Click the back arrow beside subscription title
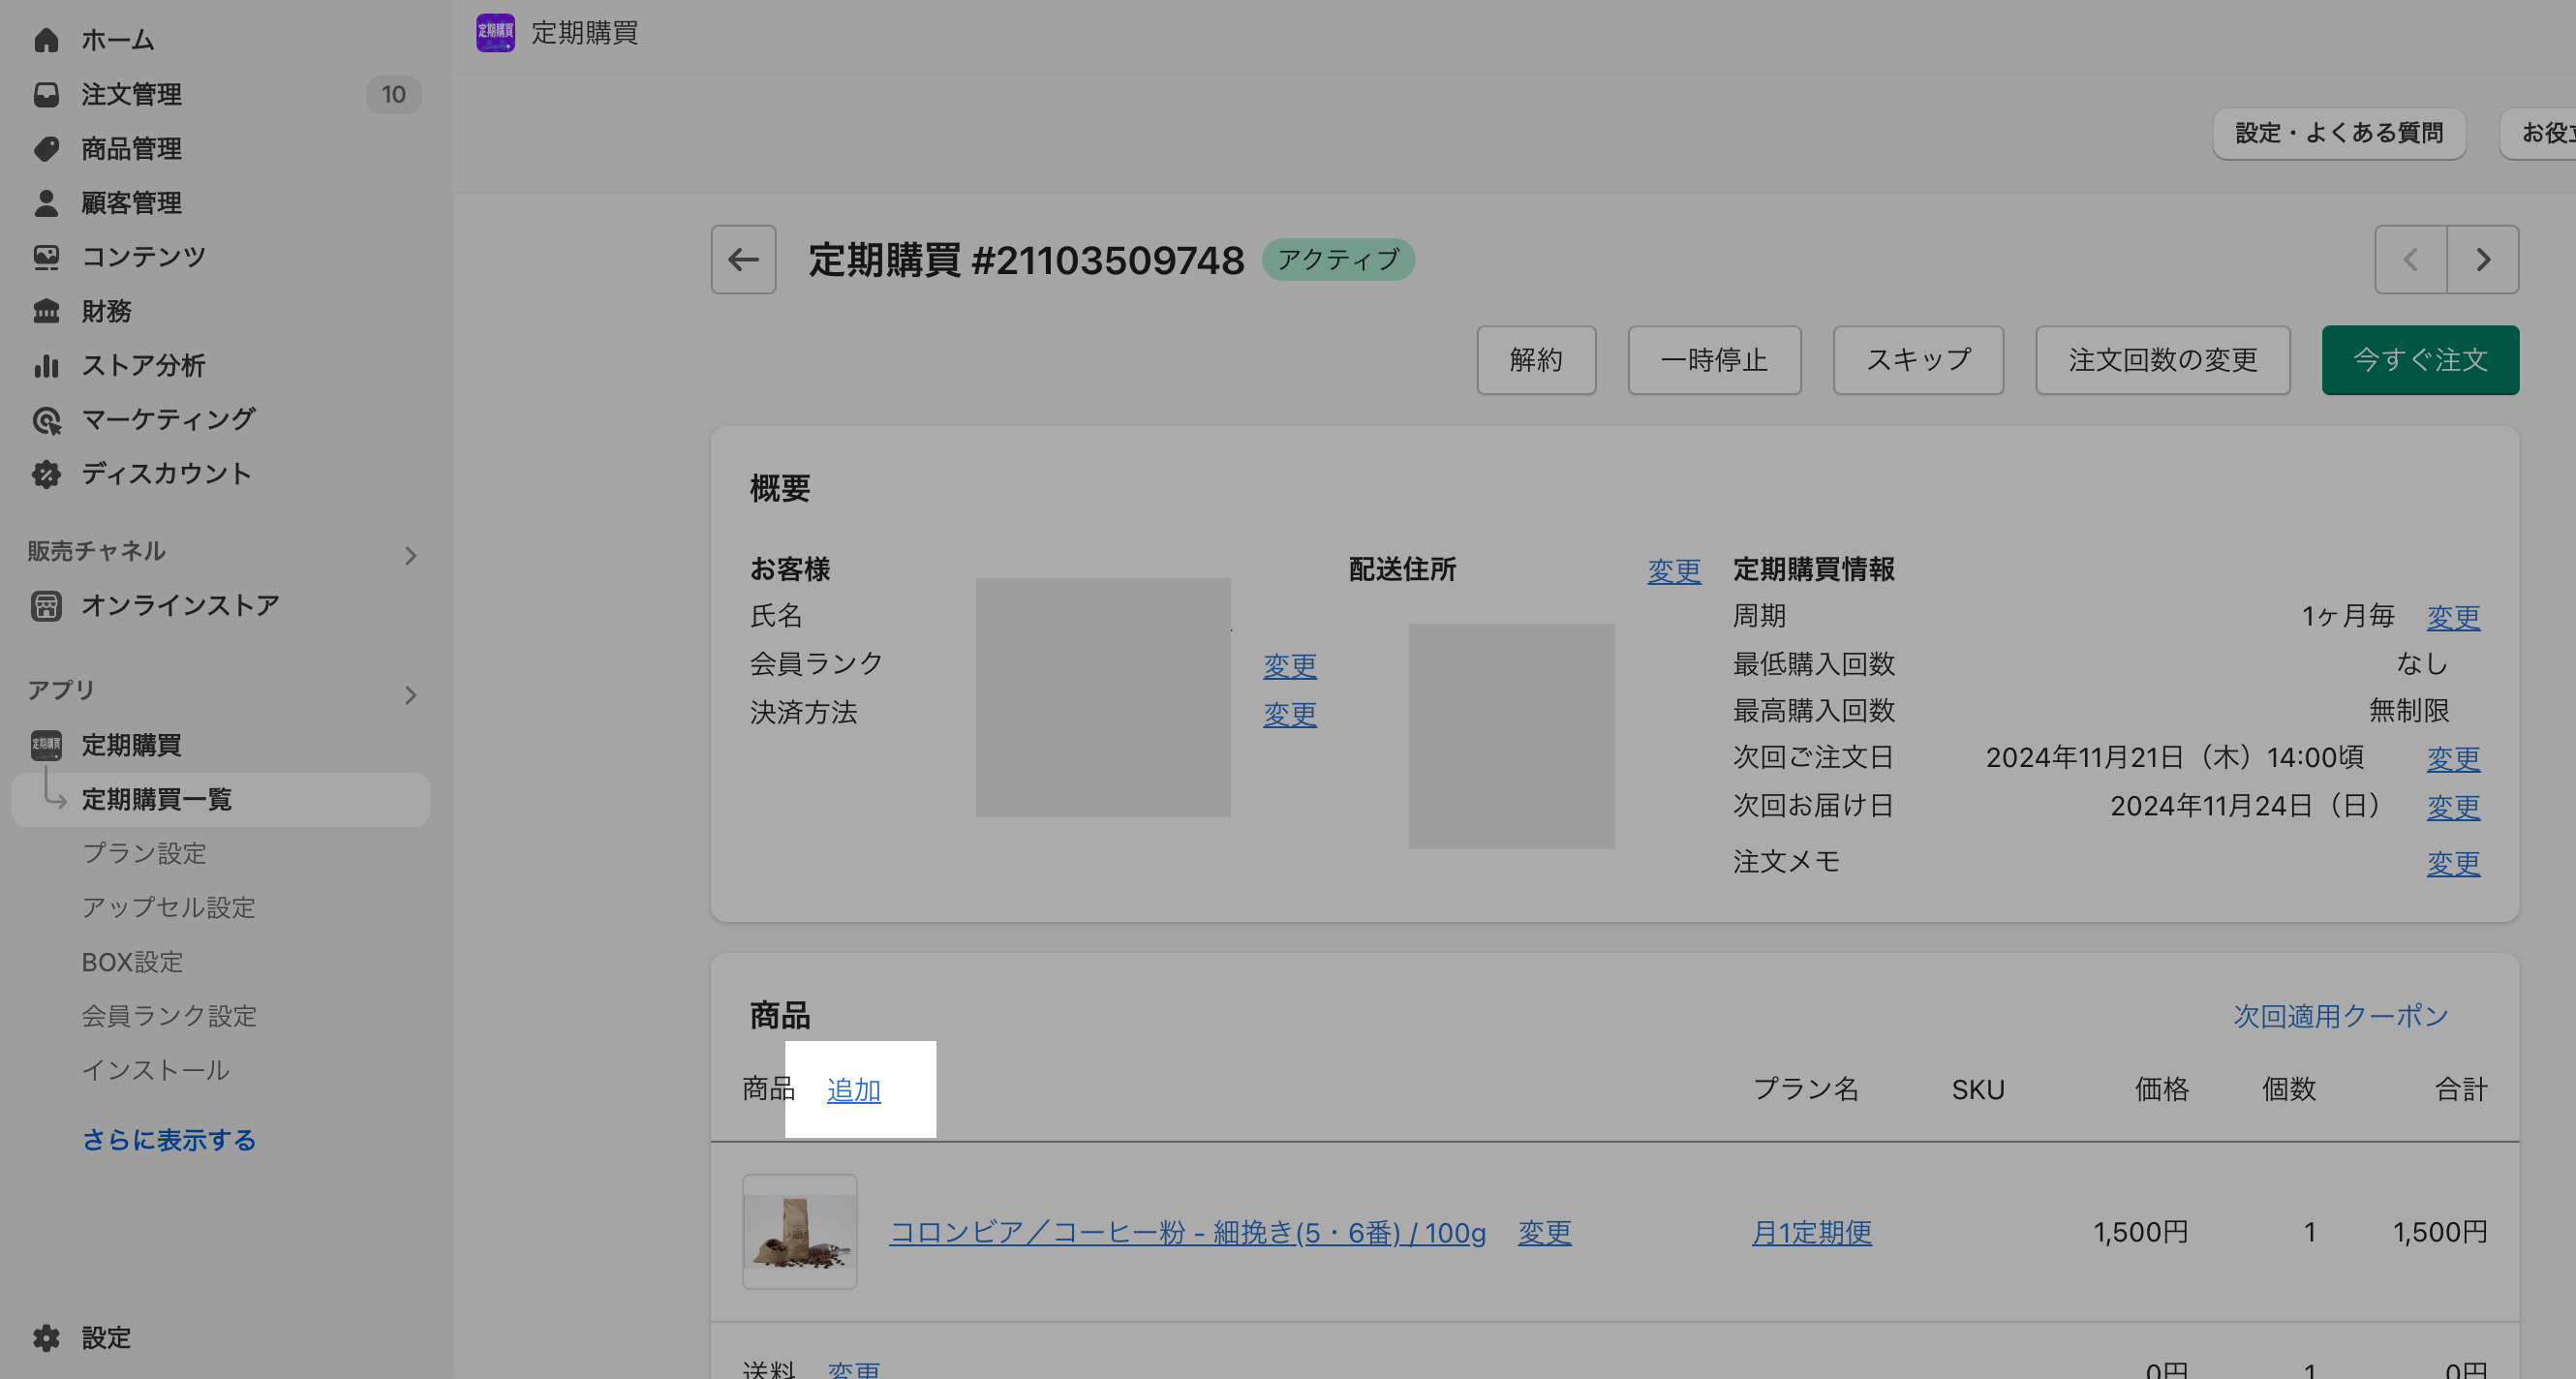The height and width of the screenshot is (1379, 2576). click(x=743, y=260)
